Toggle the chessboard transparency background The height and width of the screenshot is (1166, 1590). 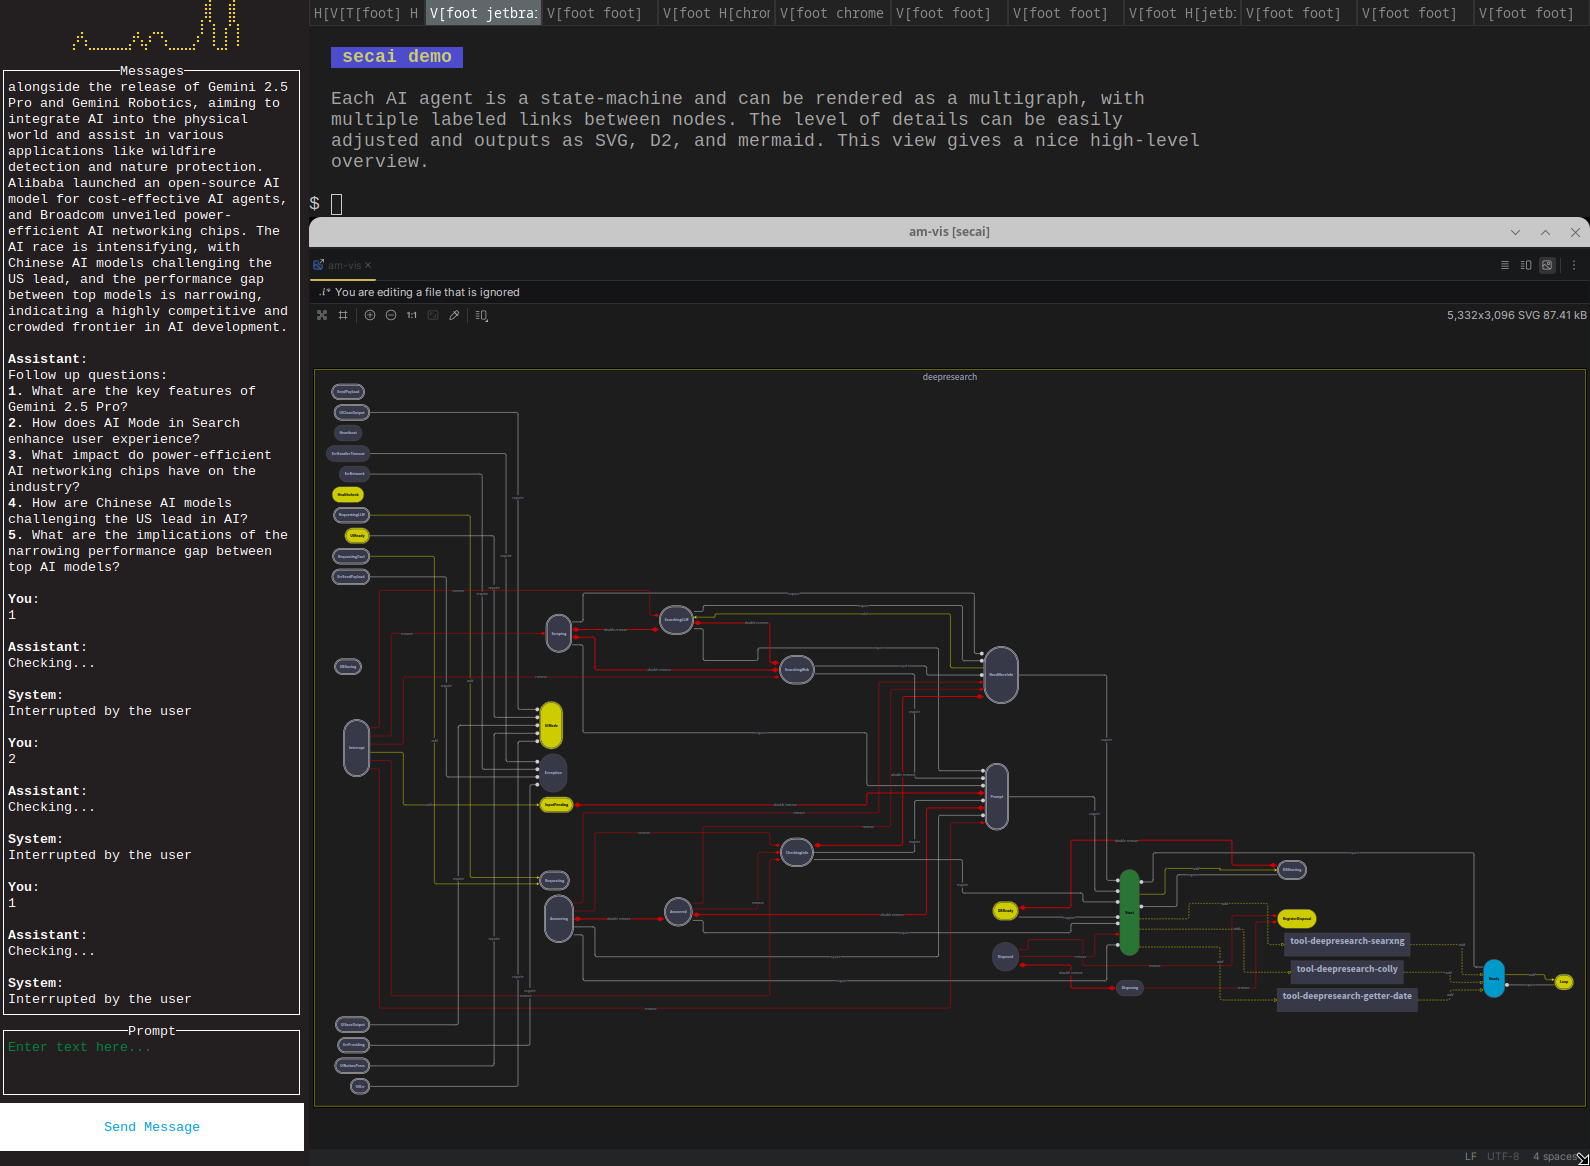322,315
